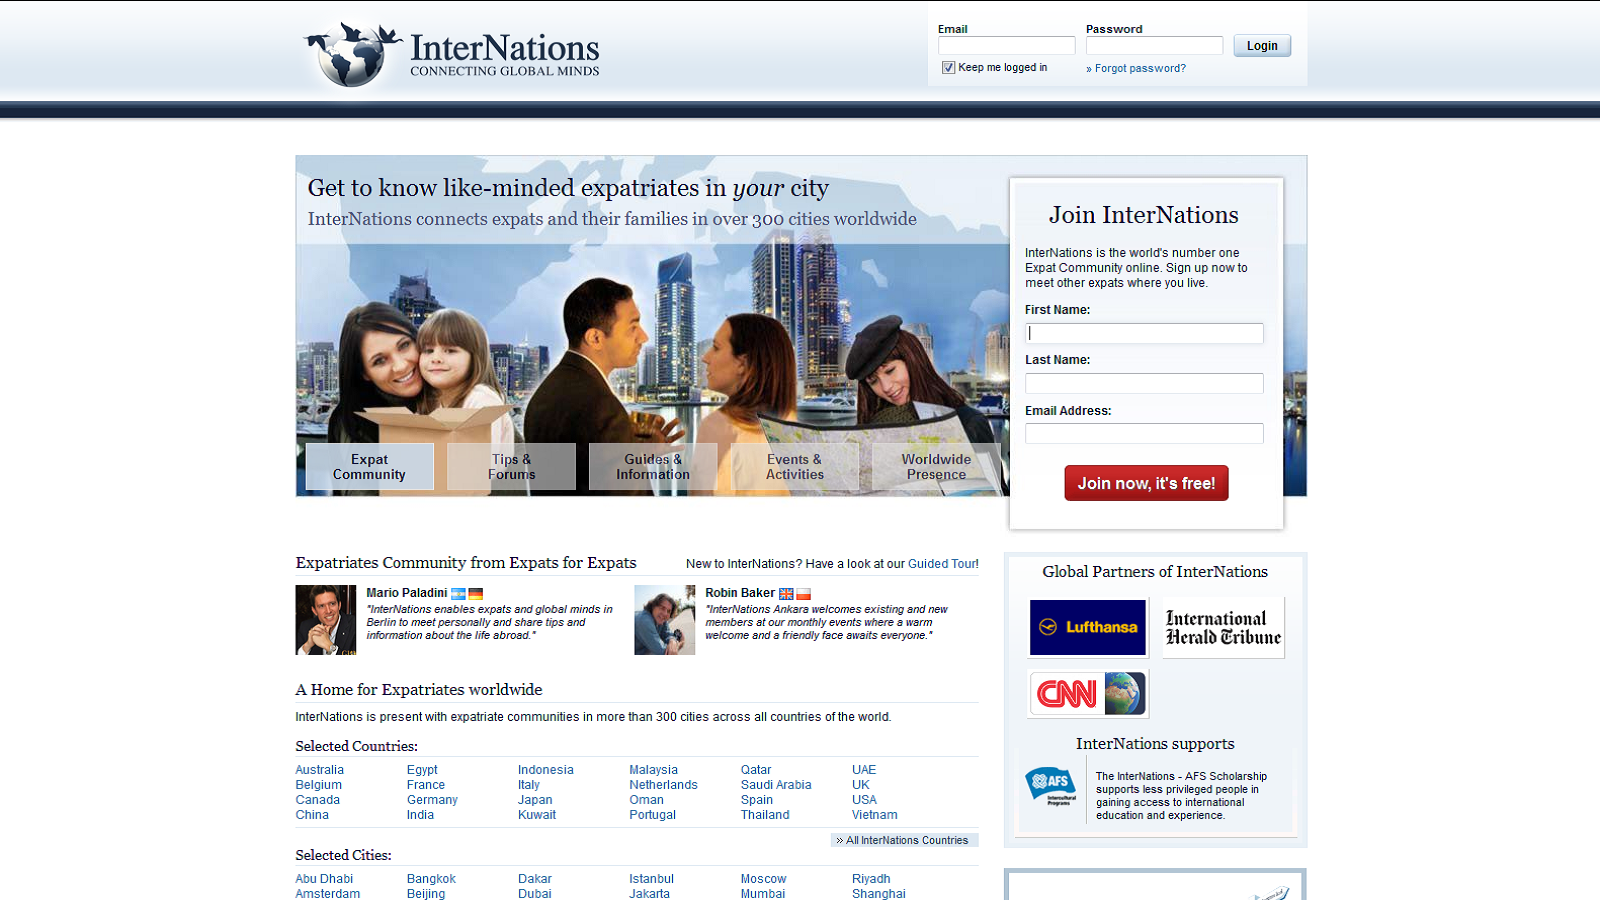The image size is (1600, 900).
Task: Open the Istanbul city link
Action: [651, 879]
